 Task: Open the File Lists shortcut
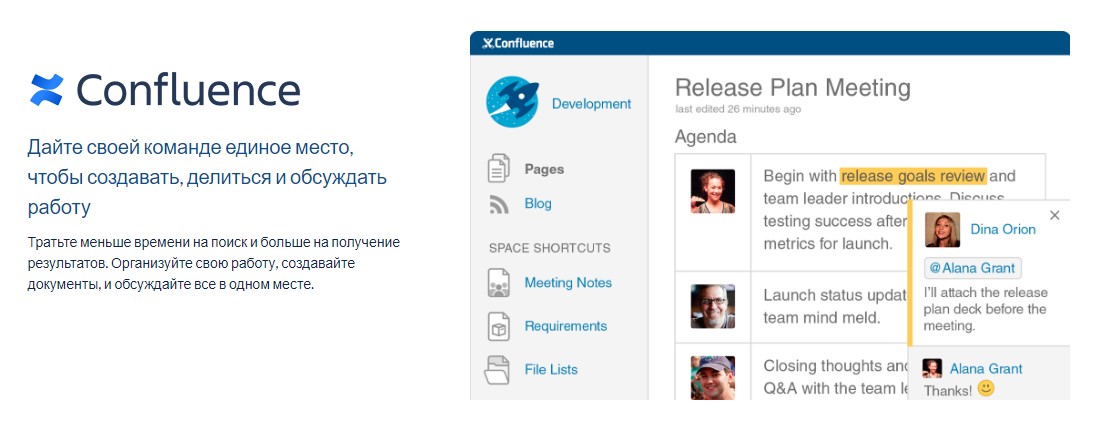click(x=551, y=369)
